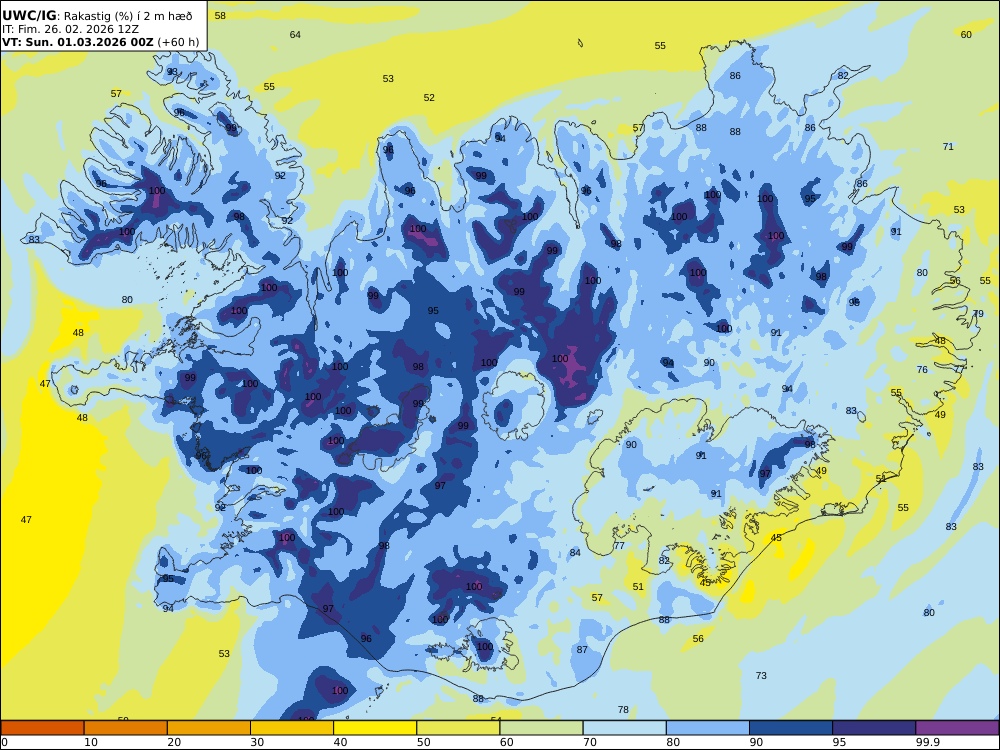Select the orange 10–20 legend color block
This screenshot has height=750, width=1000.
(126, 728)
